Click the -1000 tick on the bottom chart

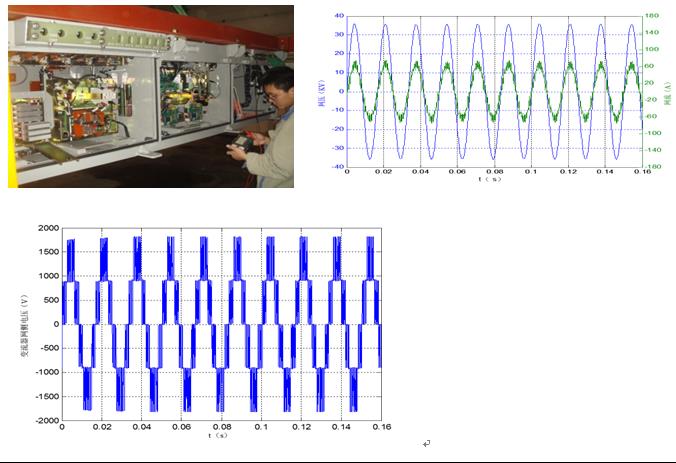[x=46, y=372]
